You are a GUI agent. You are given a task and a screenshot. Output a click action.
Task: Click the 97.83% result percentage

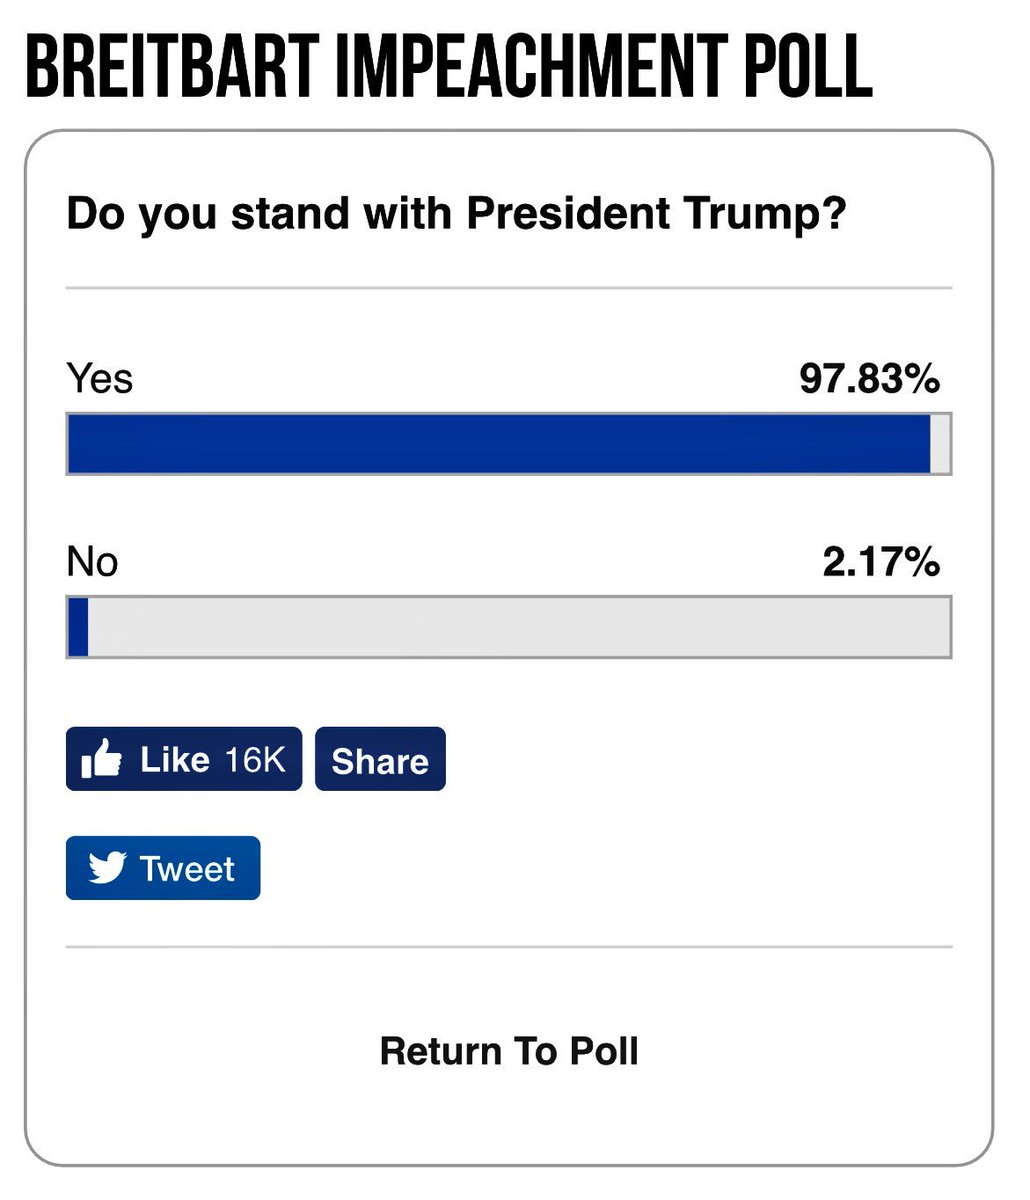pos(869,379)
